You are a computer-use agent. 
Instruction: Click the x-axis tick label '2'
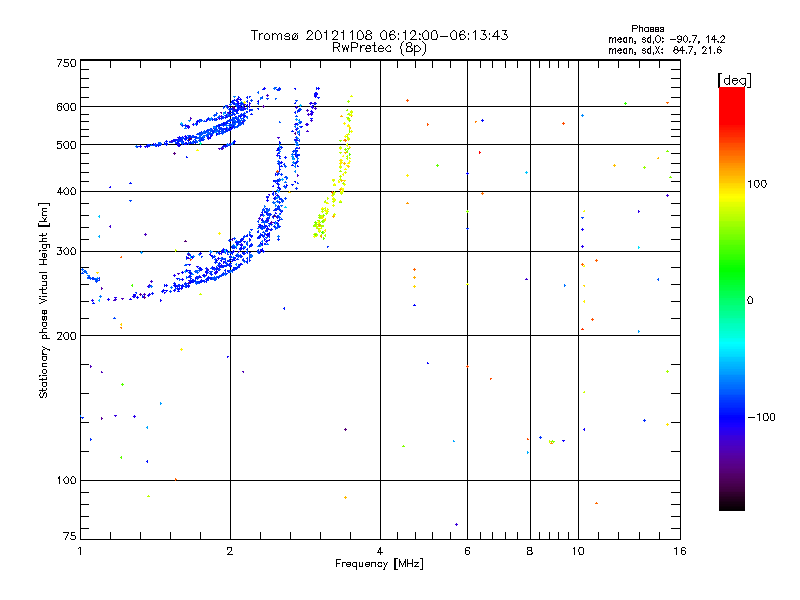tap(230, 551)
